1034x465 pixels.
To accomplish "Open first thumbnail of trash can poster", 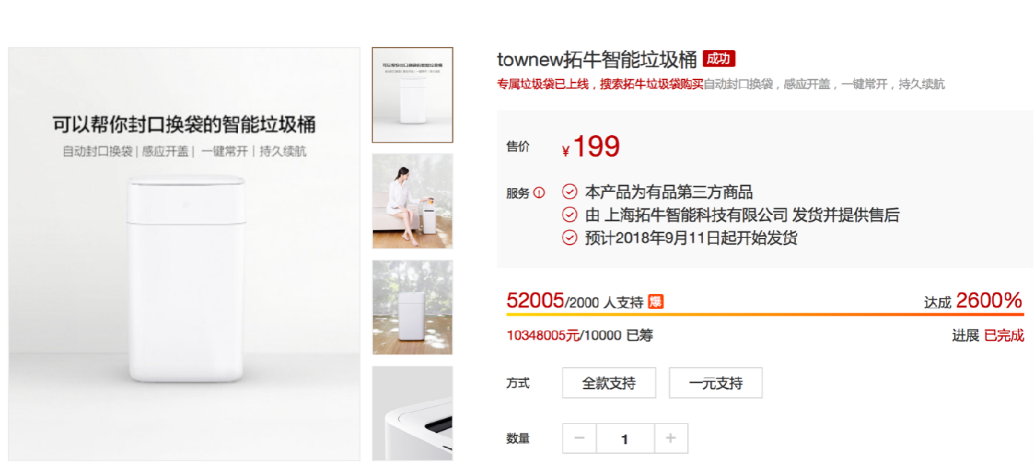I will [413, 95].
